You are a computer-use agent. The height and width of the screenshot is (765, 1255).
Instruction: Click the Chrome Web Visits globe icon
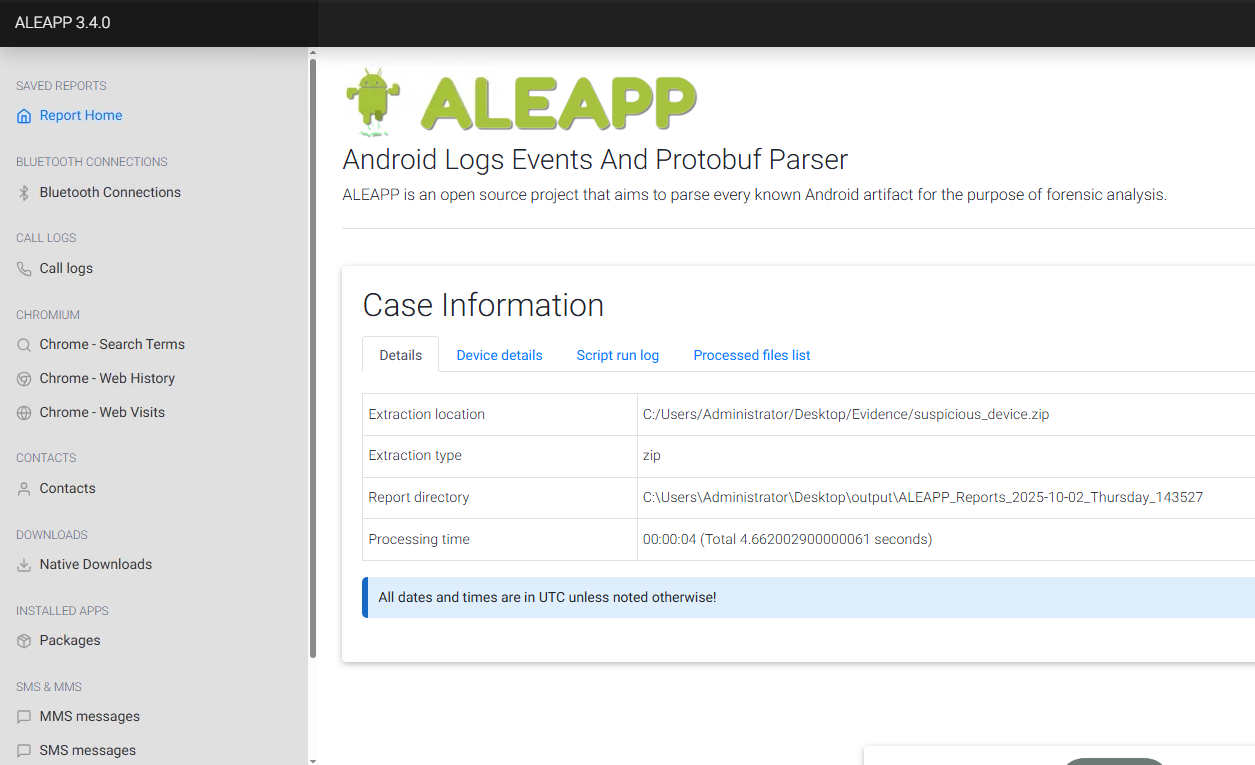[x=24, y=413]
